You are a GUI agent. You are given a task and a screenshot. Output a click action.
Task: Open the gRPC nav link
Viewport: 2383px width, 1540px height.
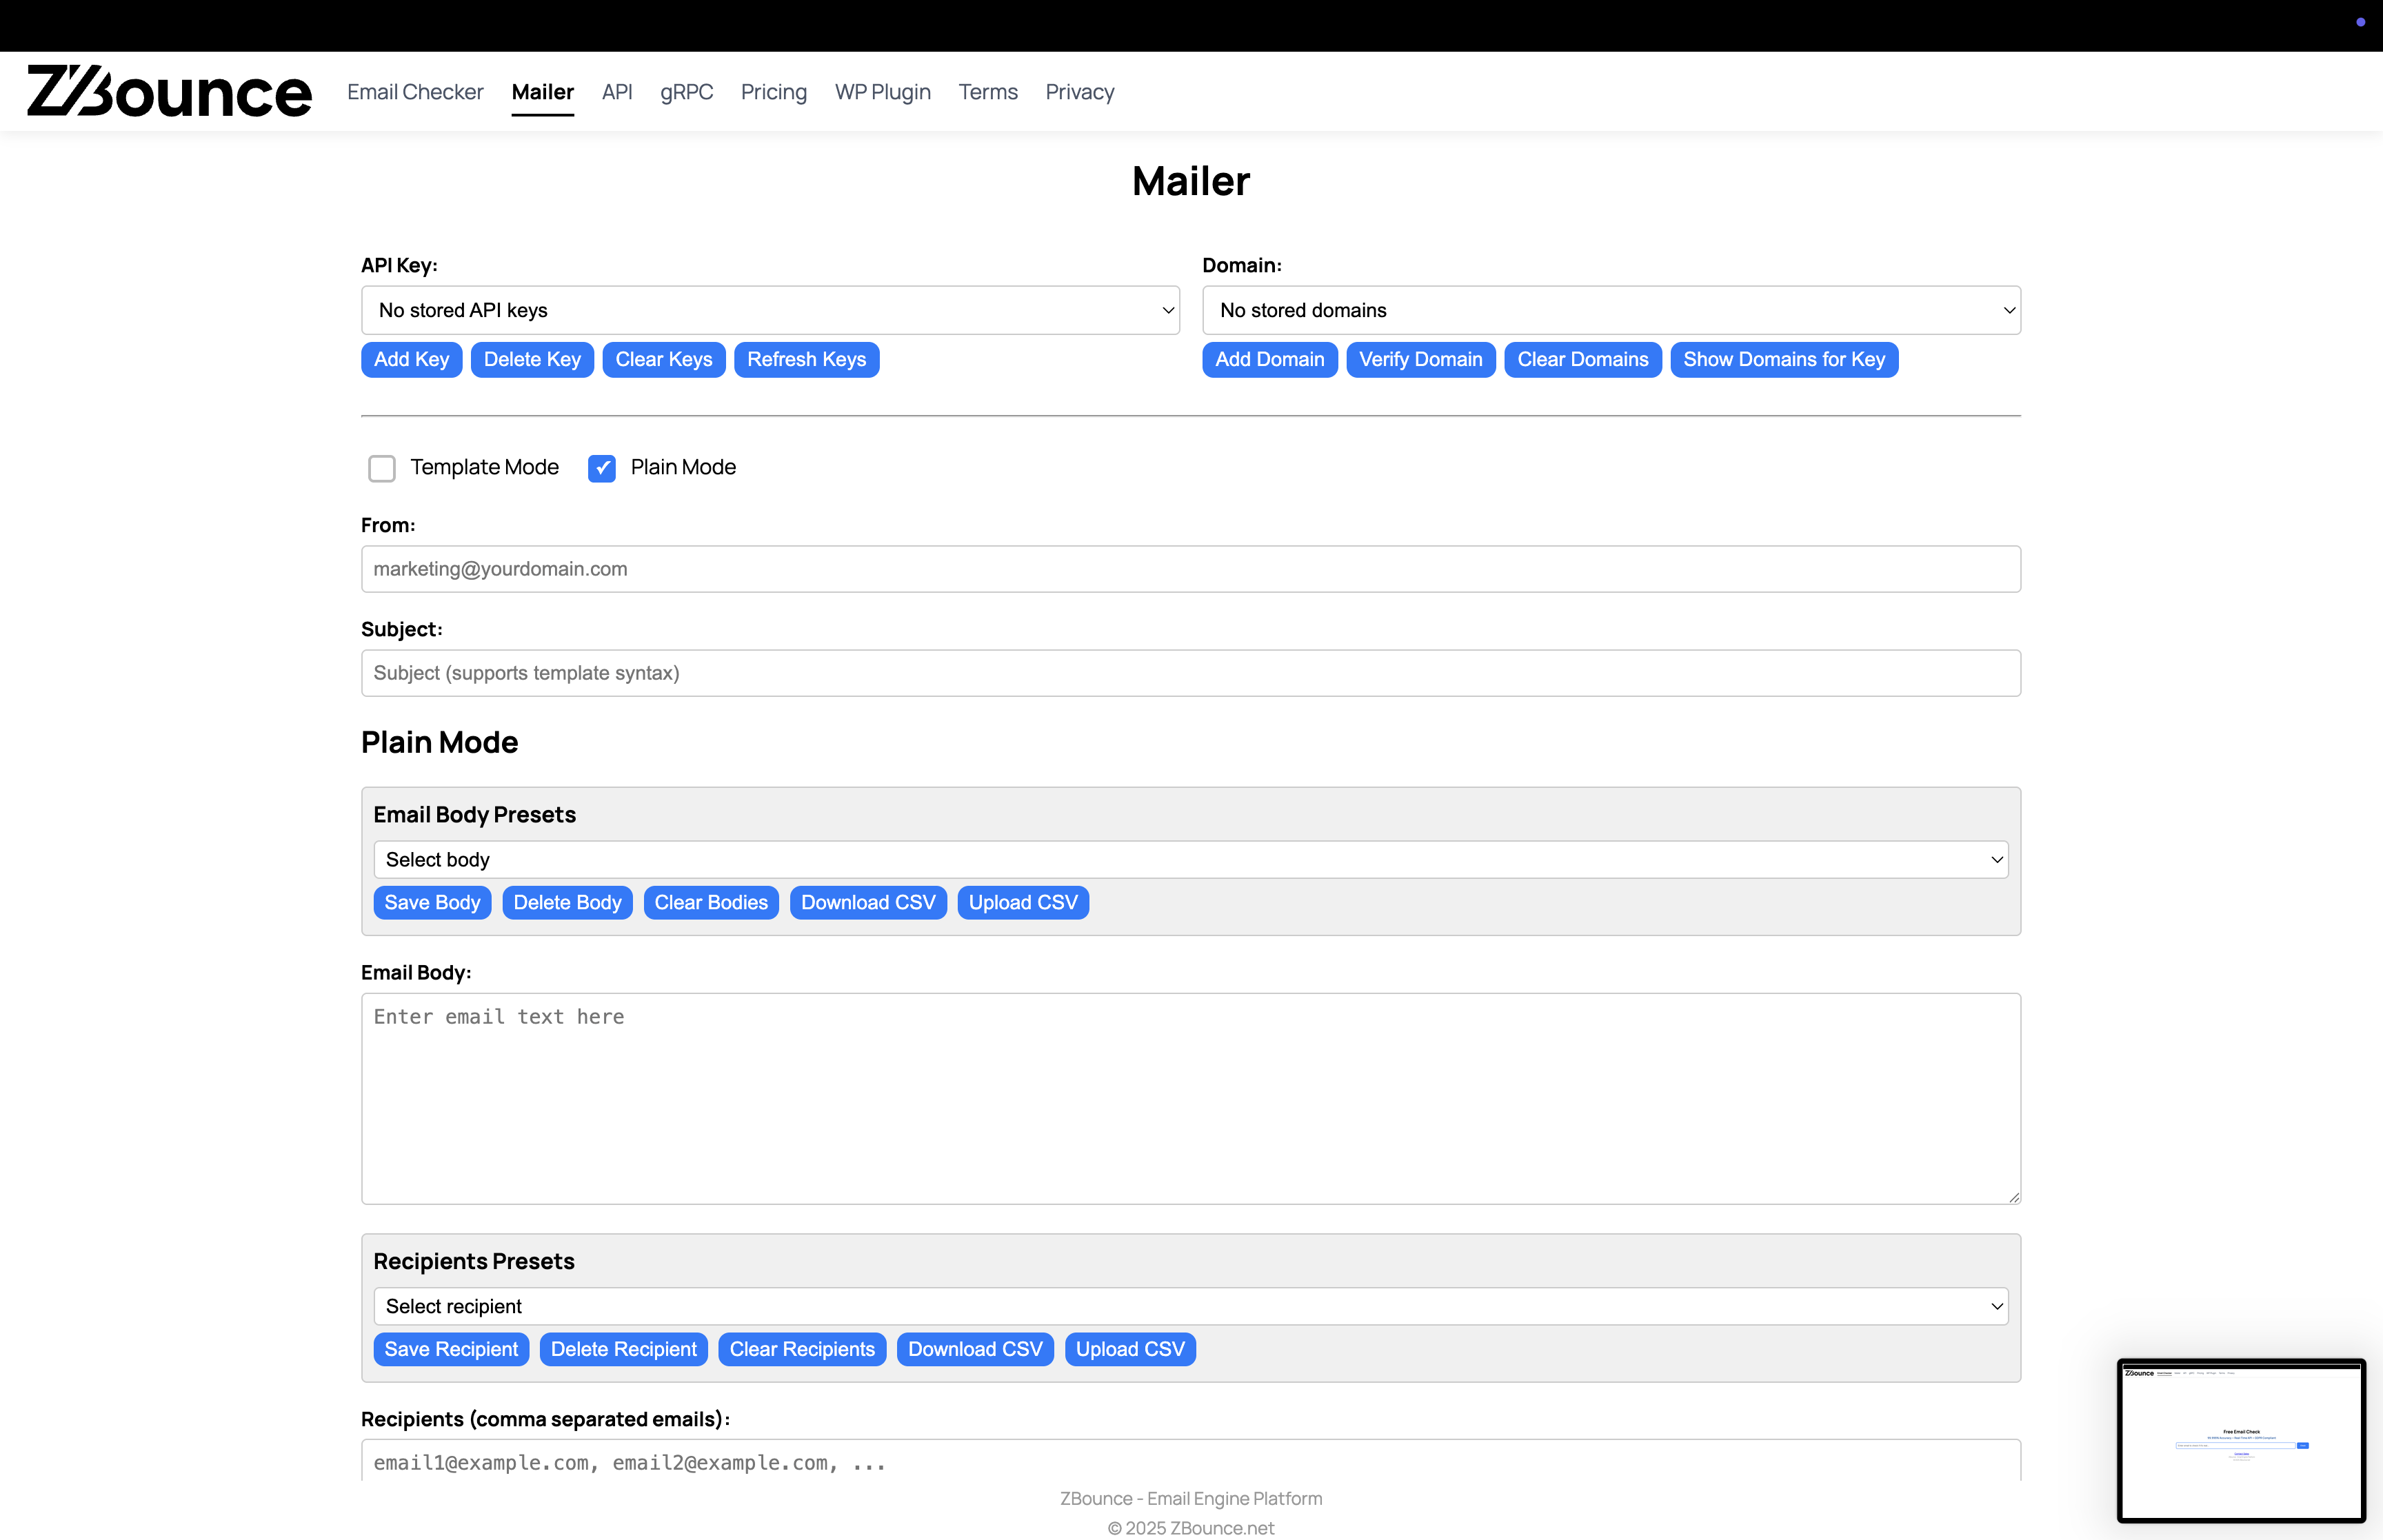(x=686, y=92)
